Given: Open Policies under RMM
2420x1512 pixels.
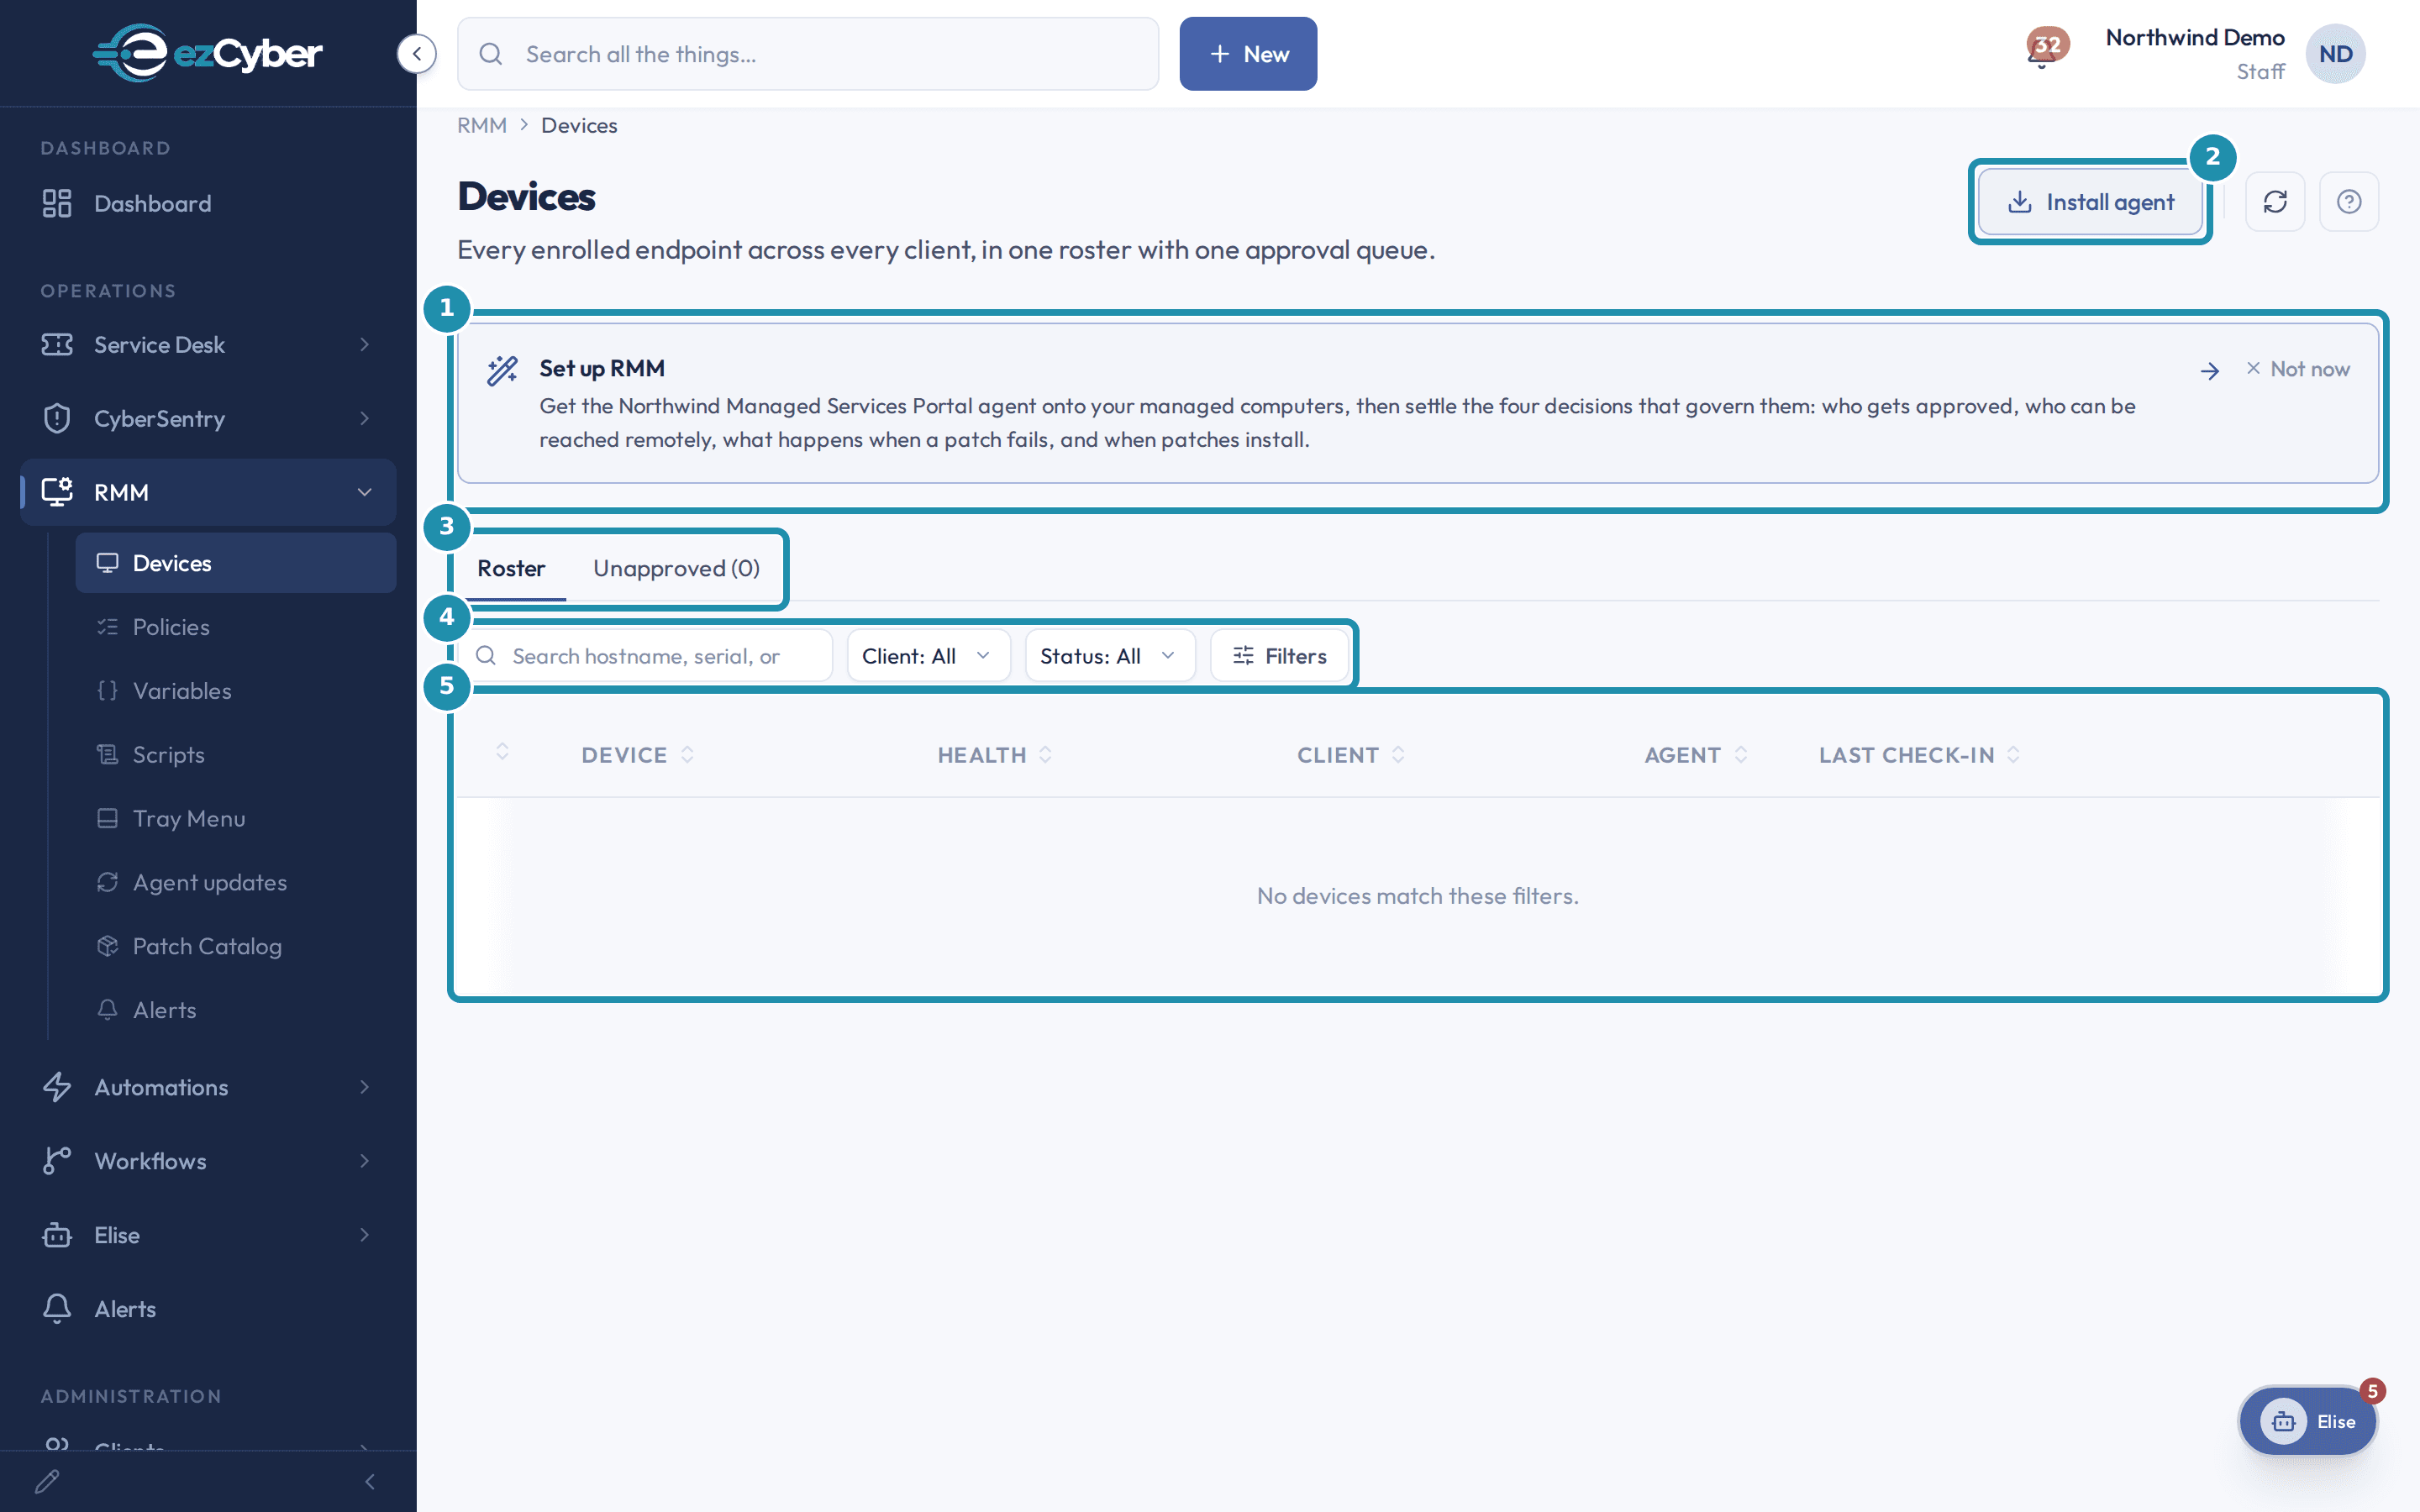Looking at the screenshot, I should click(x=236, y=627).
